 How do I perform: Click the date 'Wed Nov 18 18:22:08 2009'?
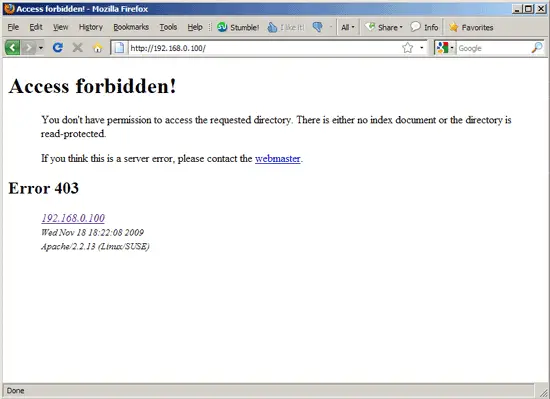tap(92, 232)
